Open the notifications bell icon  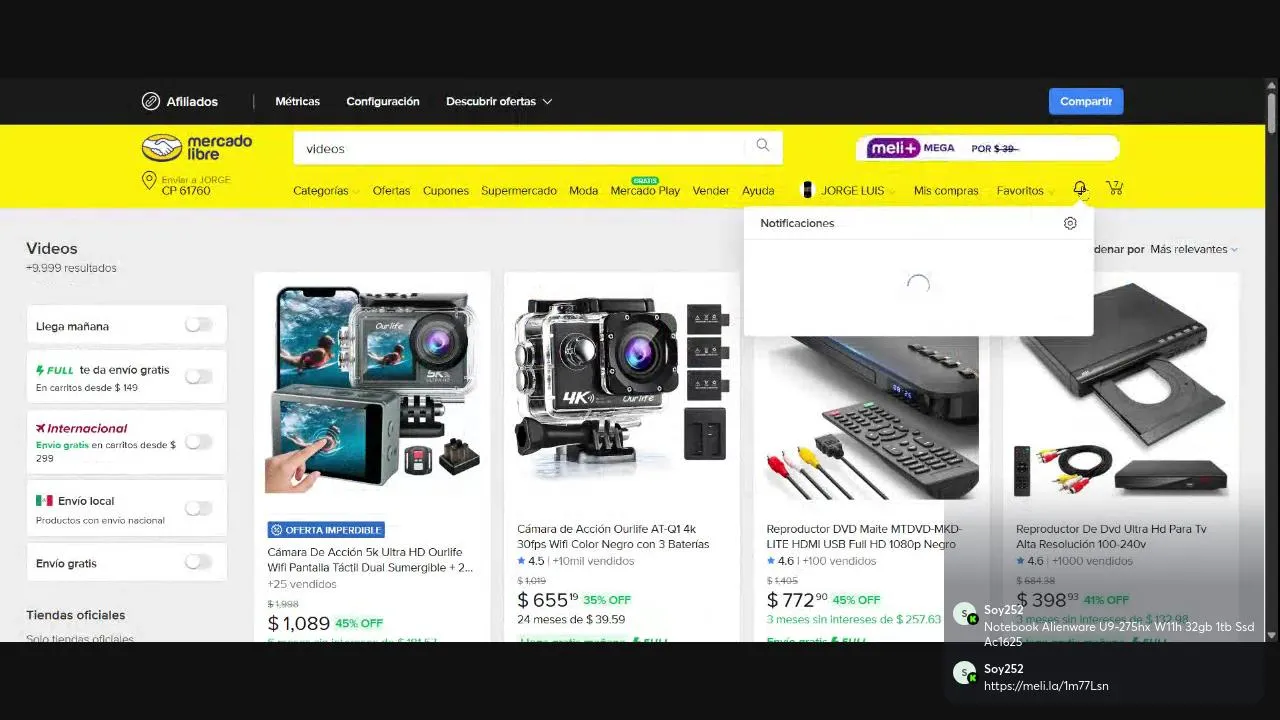(1080, 189)
